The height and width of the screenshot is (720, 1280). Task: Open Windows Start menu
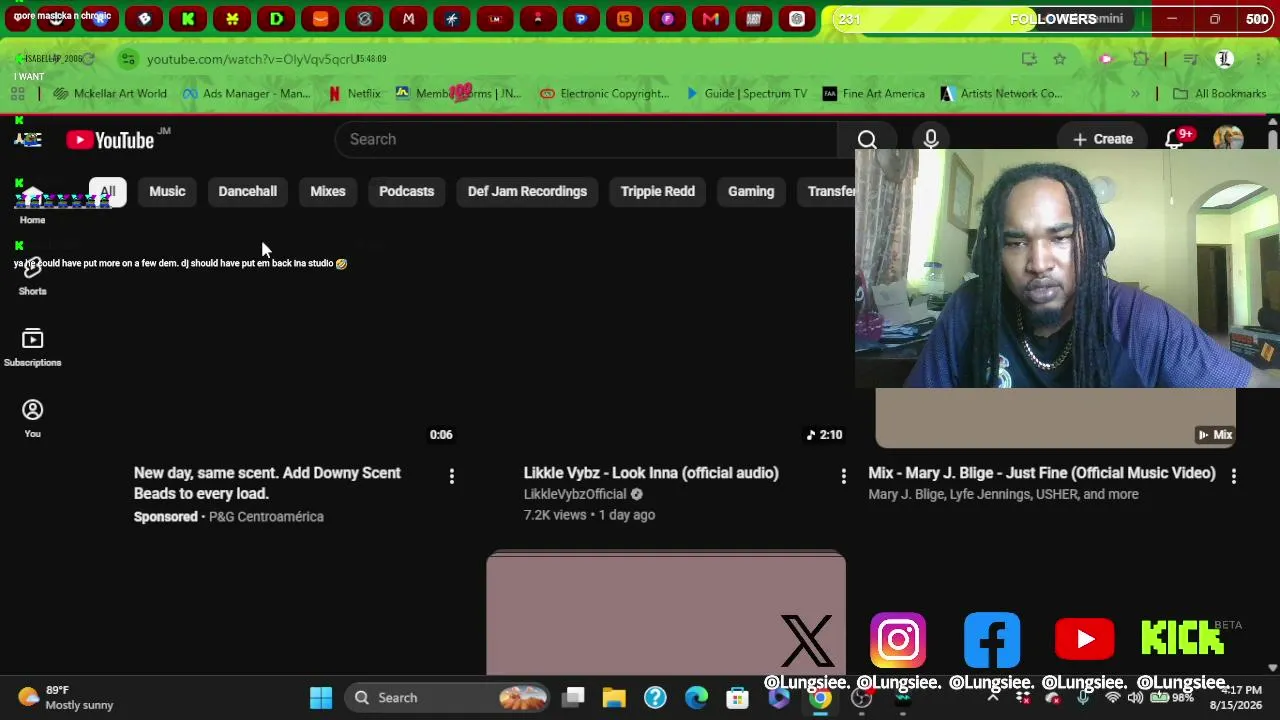point(321,698)
